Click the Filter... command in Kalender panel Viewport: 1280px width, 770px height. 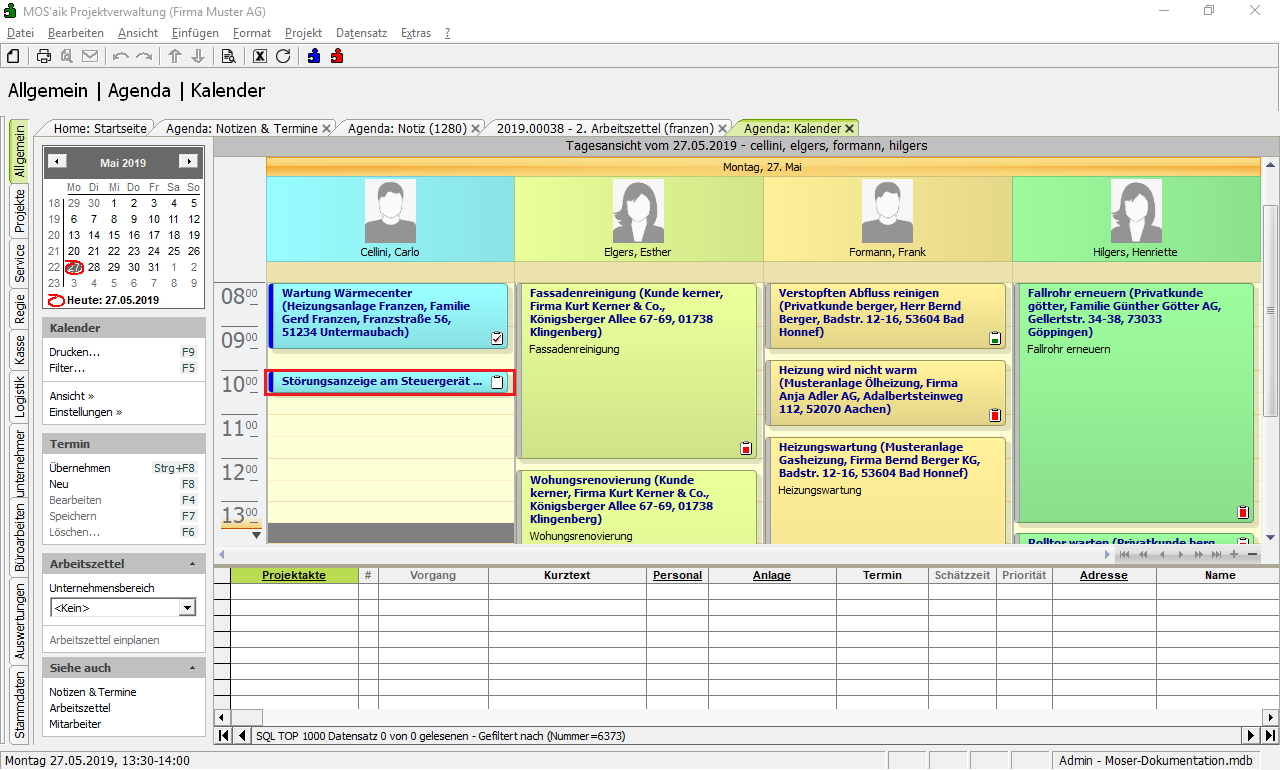pyautogui.click(x=68, y=368)
